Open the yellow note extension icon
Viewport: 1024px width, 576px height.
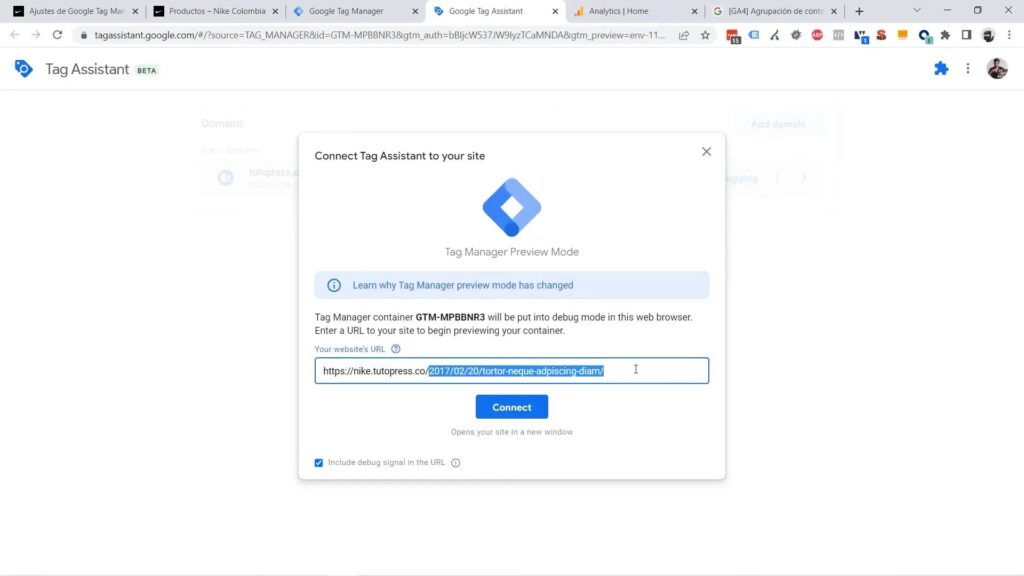pos(903,35)
